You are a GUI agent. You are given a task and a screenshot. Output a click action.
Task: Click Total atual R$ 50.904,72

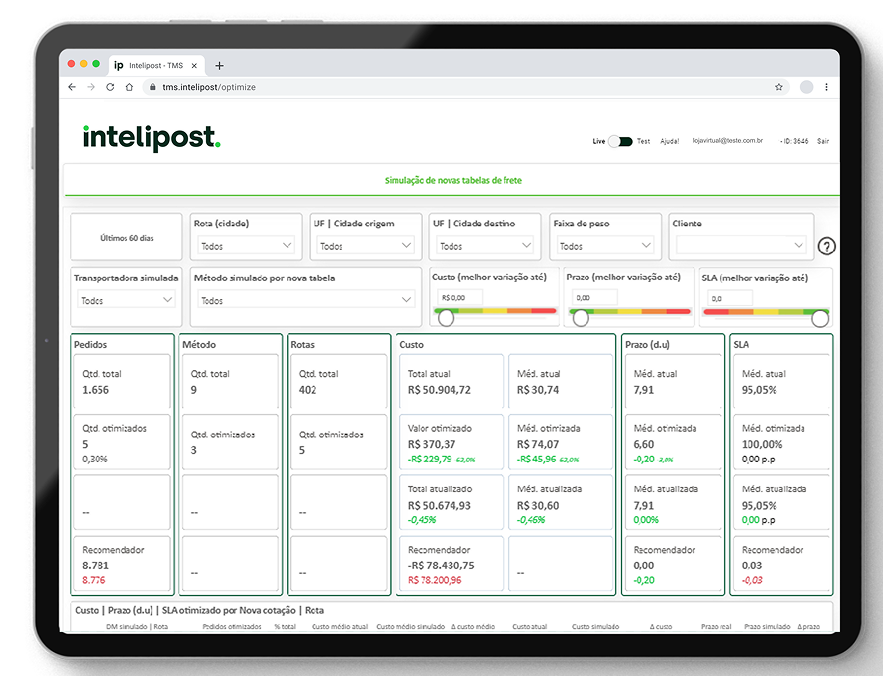point(439,390)
